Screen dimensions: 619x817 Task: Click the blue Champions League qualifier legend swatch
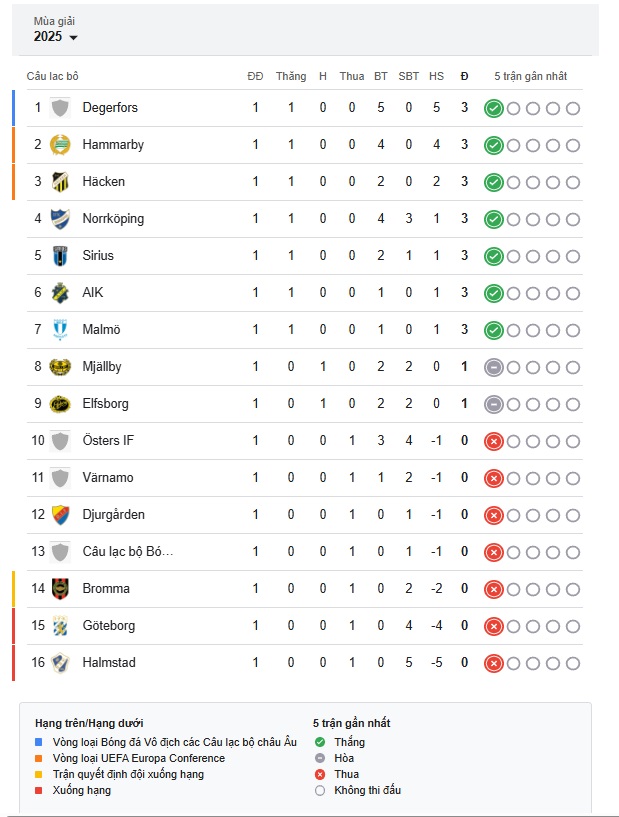point(39,742)
